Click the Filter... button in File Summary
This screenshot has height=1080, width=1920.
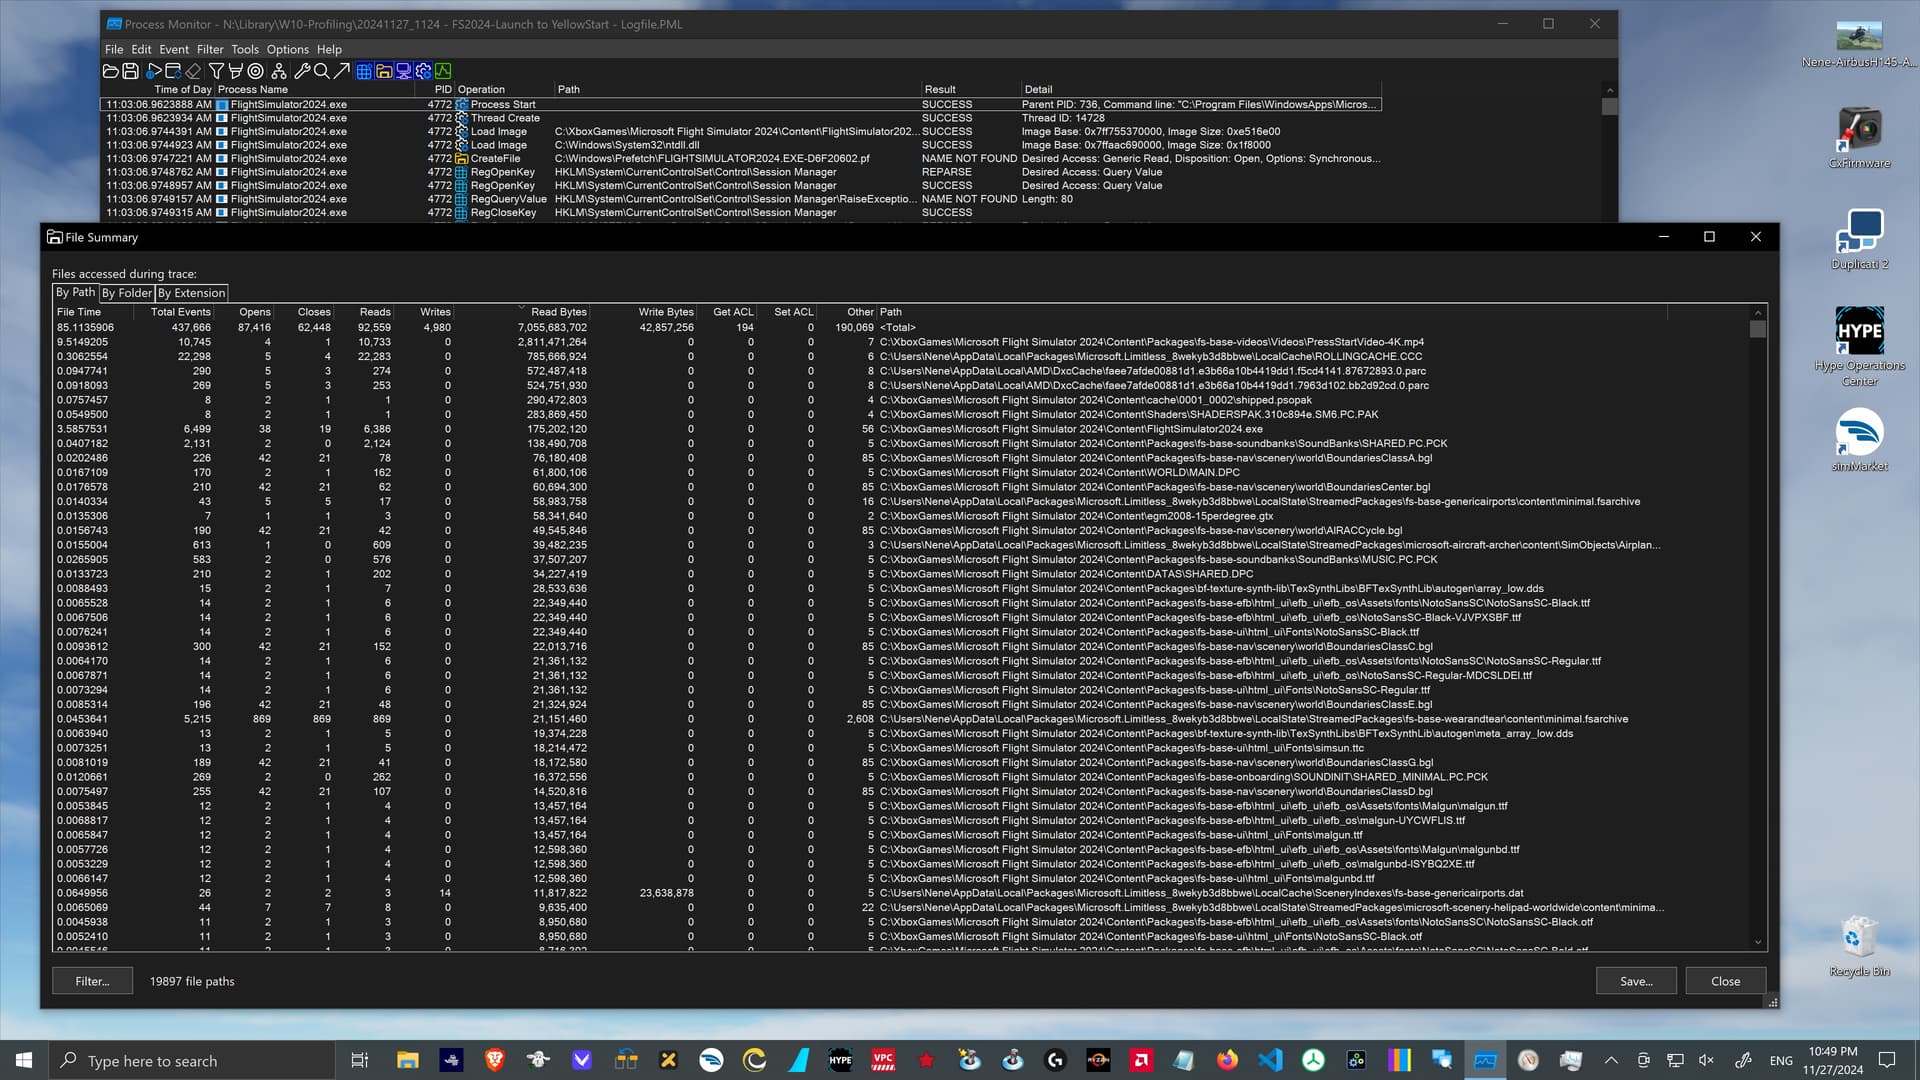coord(92,981)
